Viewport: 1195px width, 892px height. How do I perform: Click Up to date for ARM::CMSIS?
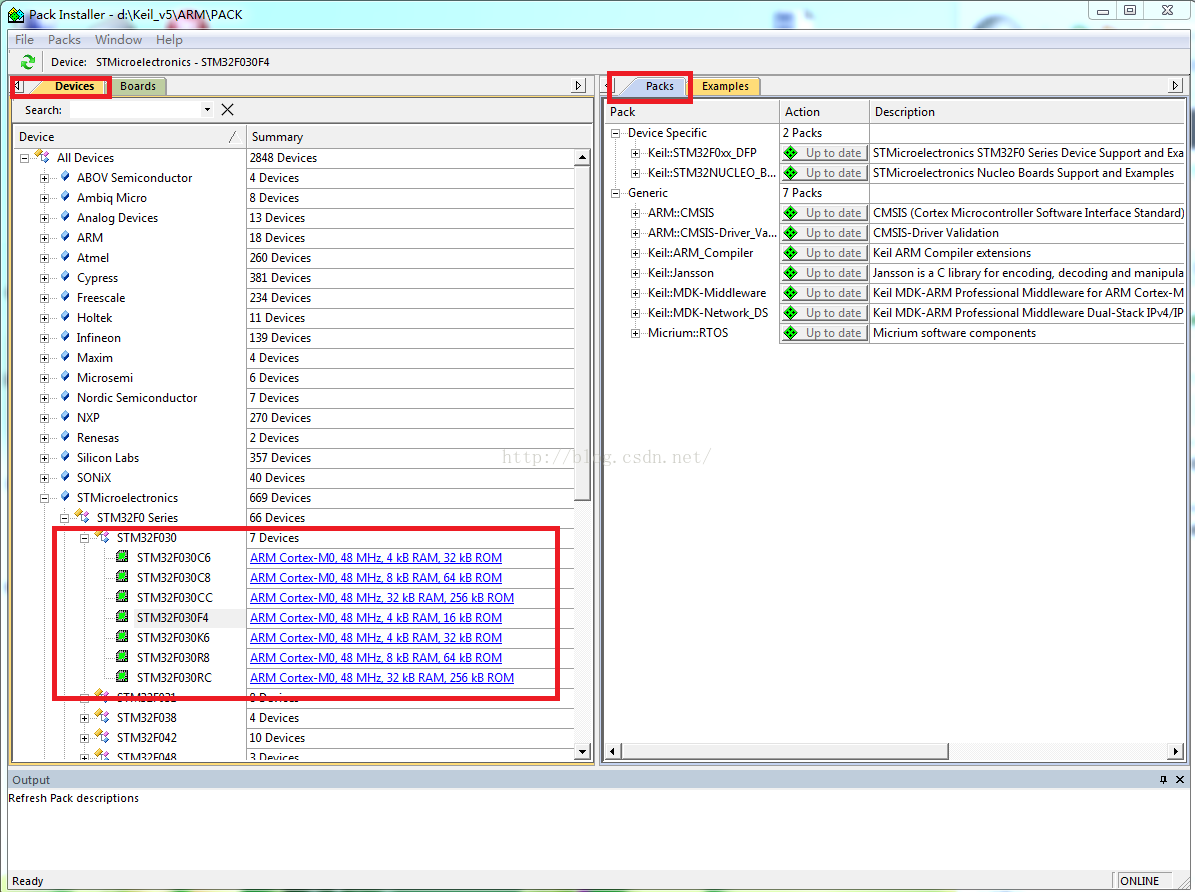point(825,213)
